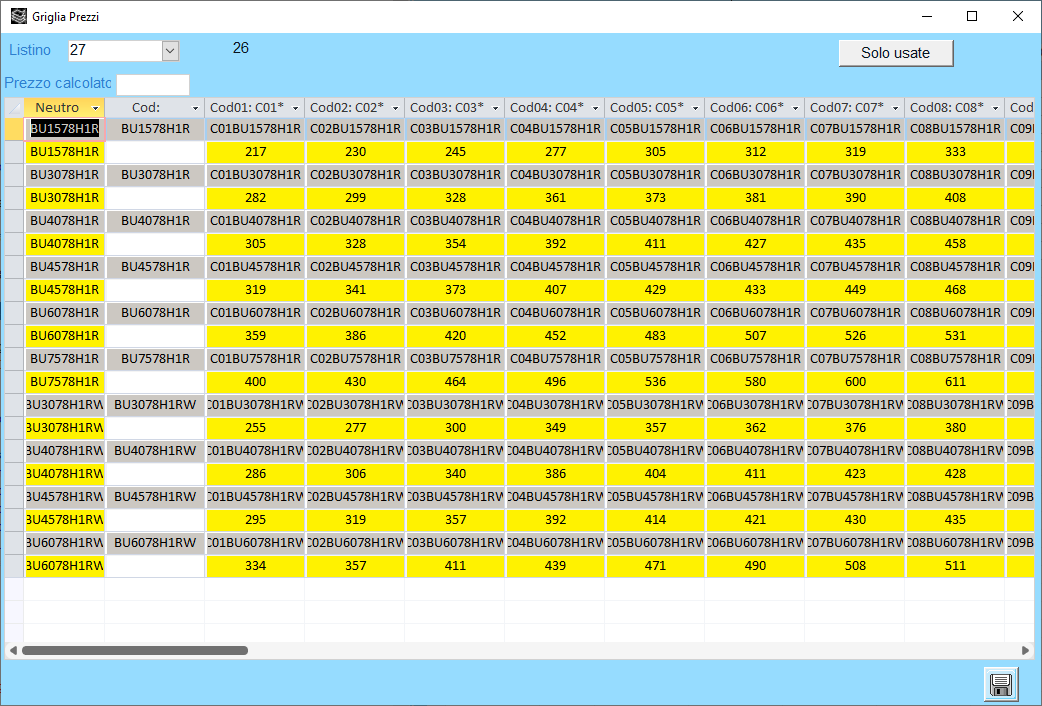1042x706 pixels.
Task: Maximize the Griglia Prezzi window
Action: coord(972,16)
